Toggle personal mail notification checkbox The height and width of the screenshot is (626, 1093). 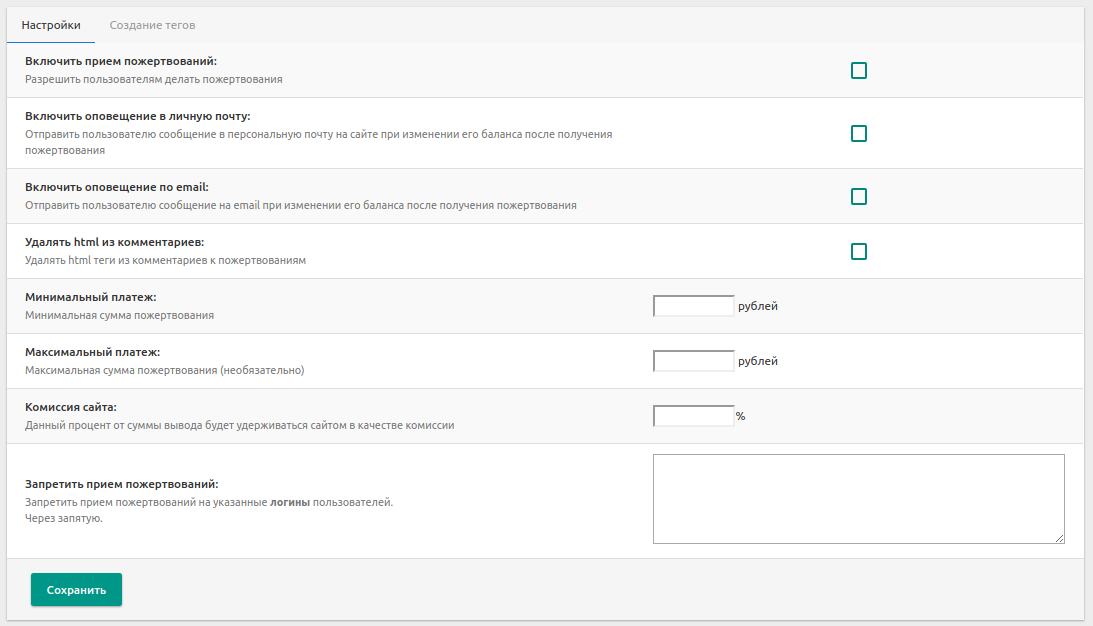click(x=858, y=133)
